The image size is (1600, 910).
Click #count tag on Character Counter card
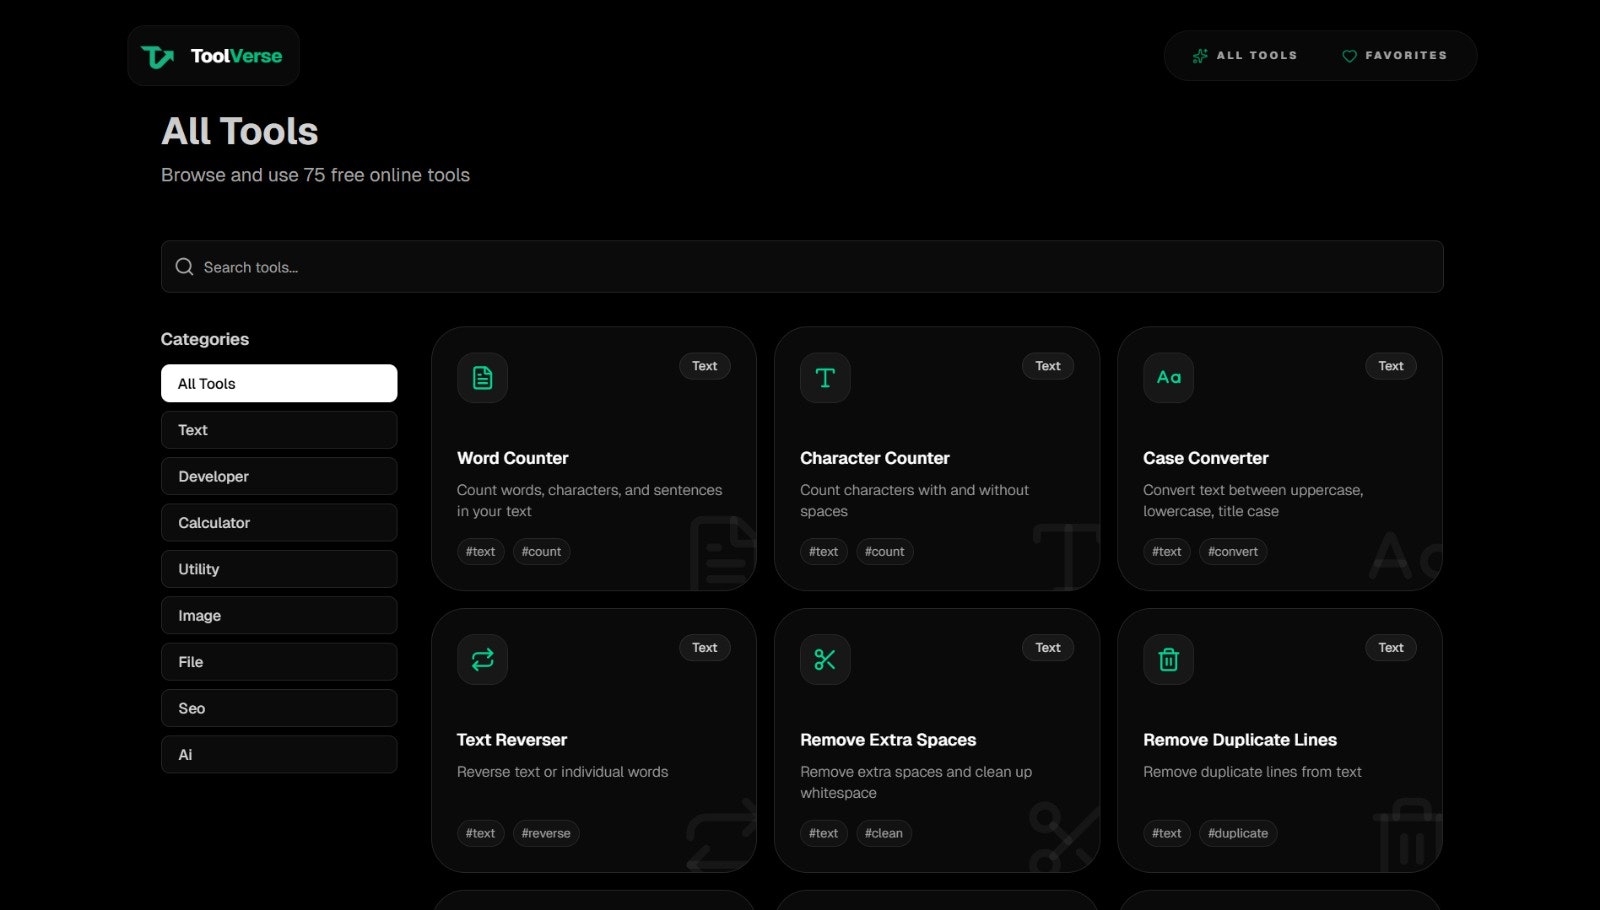point(884,552)
